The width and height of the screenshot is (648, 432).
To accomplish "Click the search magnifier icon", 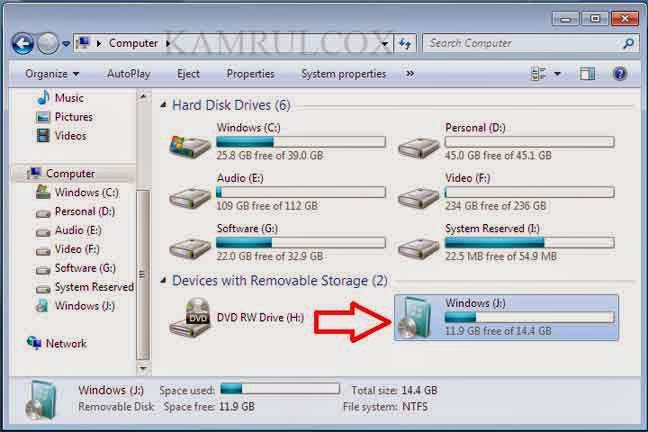I will click(x=628, y=43).
